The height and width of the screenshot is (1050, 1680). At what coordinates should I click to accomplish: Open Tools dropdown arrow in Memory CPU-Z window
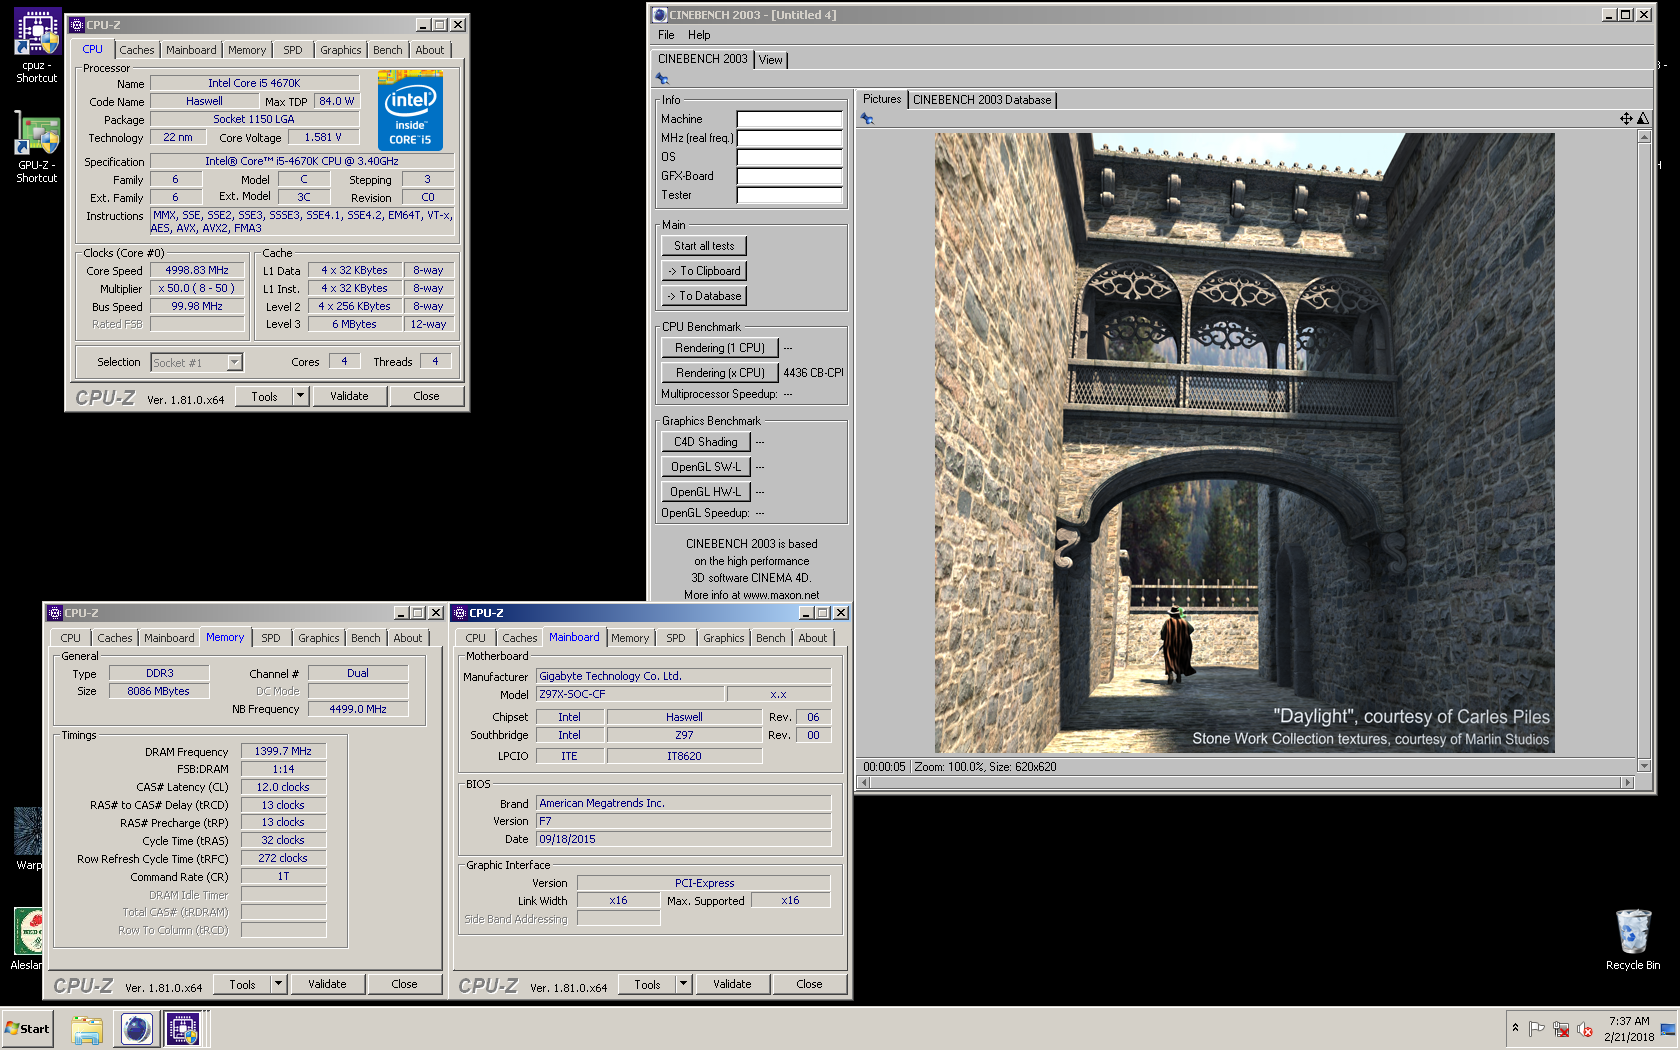[278, 984]
